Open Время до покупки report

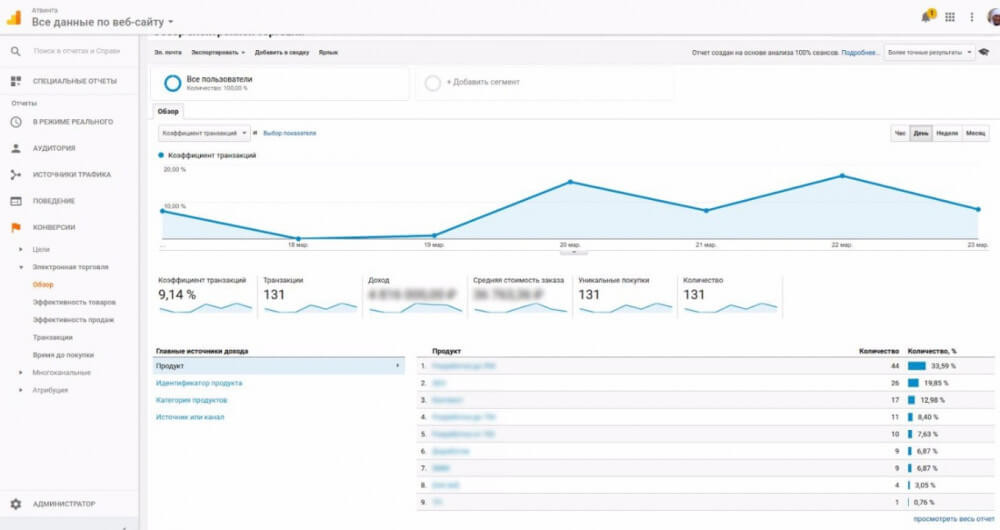[63, 355]
